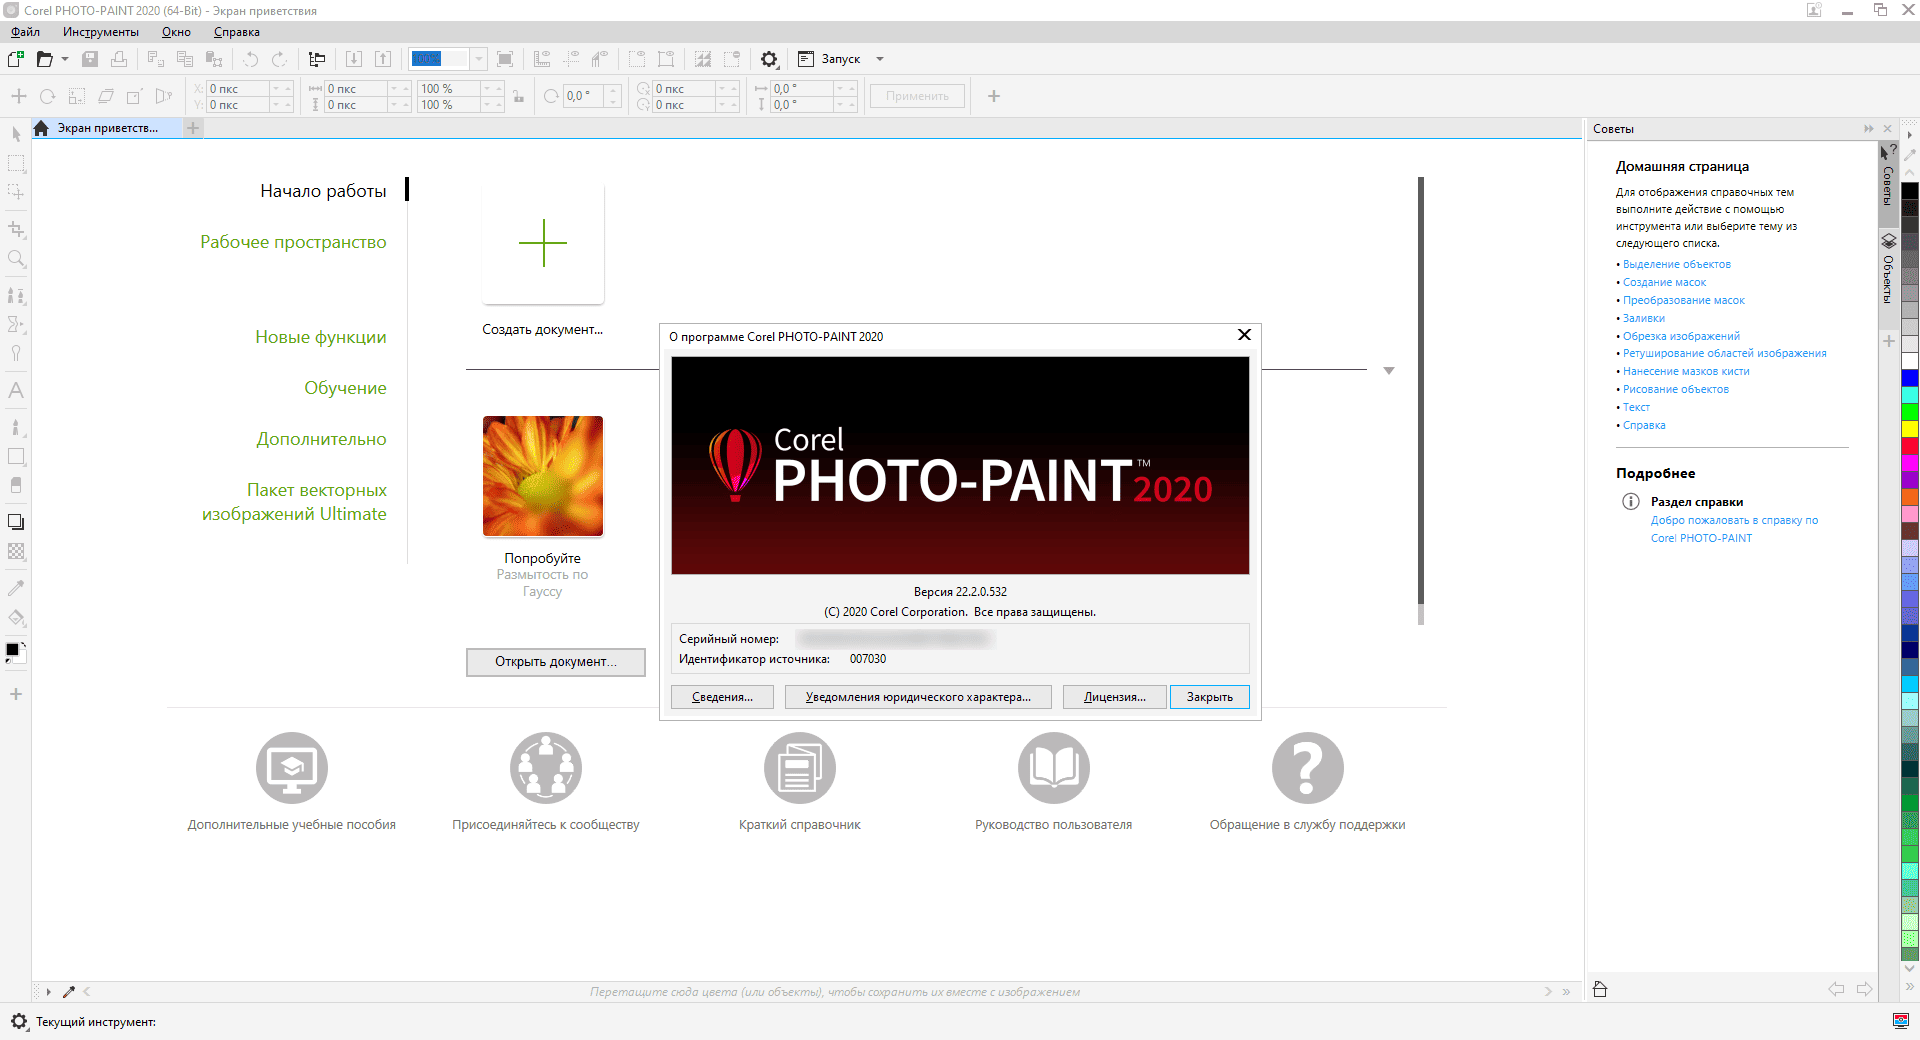Open Новые функции section
This screenshot has height=1040, width=1920.
click(321, 337)
